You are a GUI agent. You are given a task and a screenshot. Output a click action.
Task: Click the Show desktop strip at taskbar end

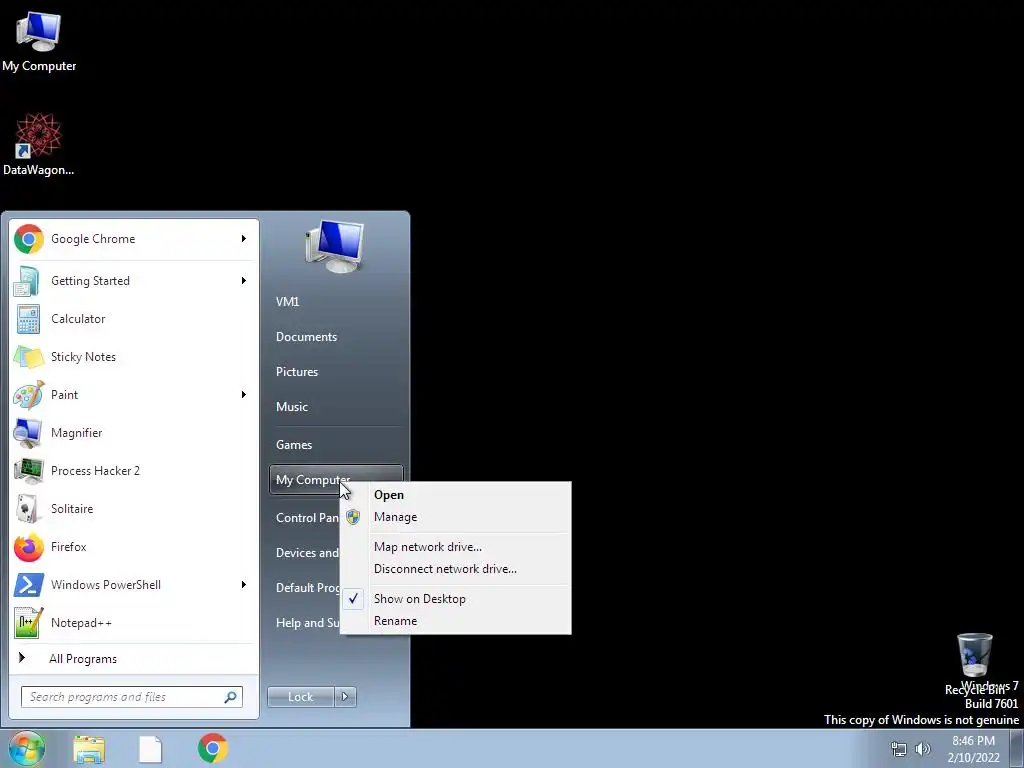click(1017, 748)
